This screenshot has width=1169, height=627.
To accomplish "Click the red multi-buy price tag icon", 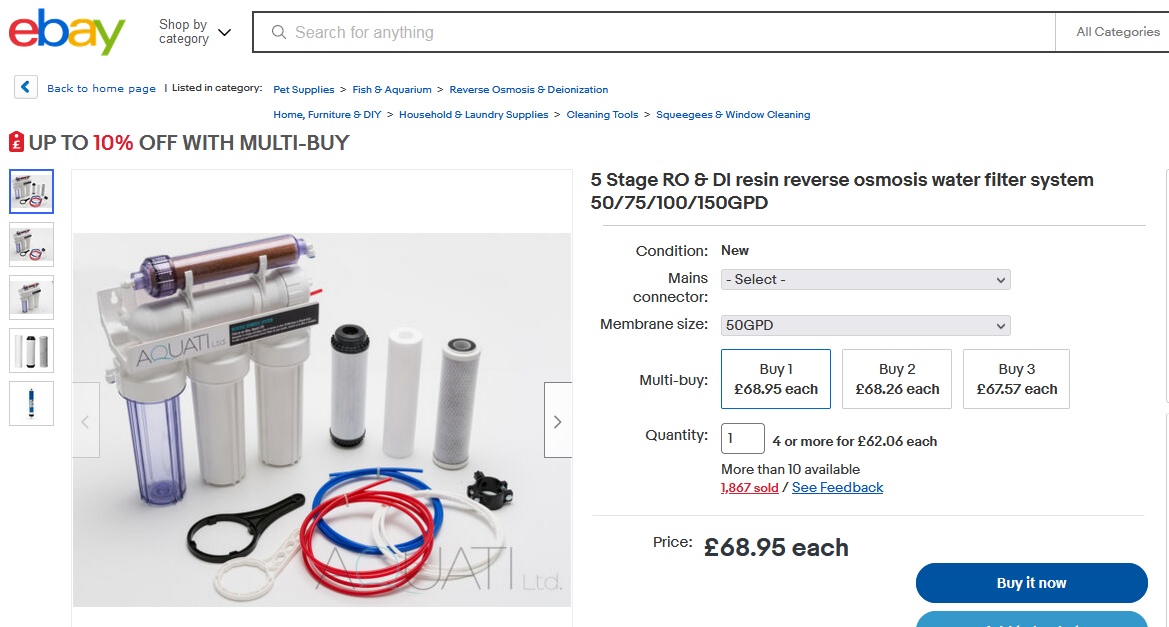I will click(16, 142).
